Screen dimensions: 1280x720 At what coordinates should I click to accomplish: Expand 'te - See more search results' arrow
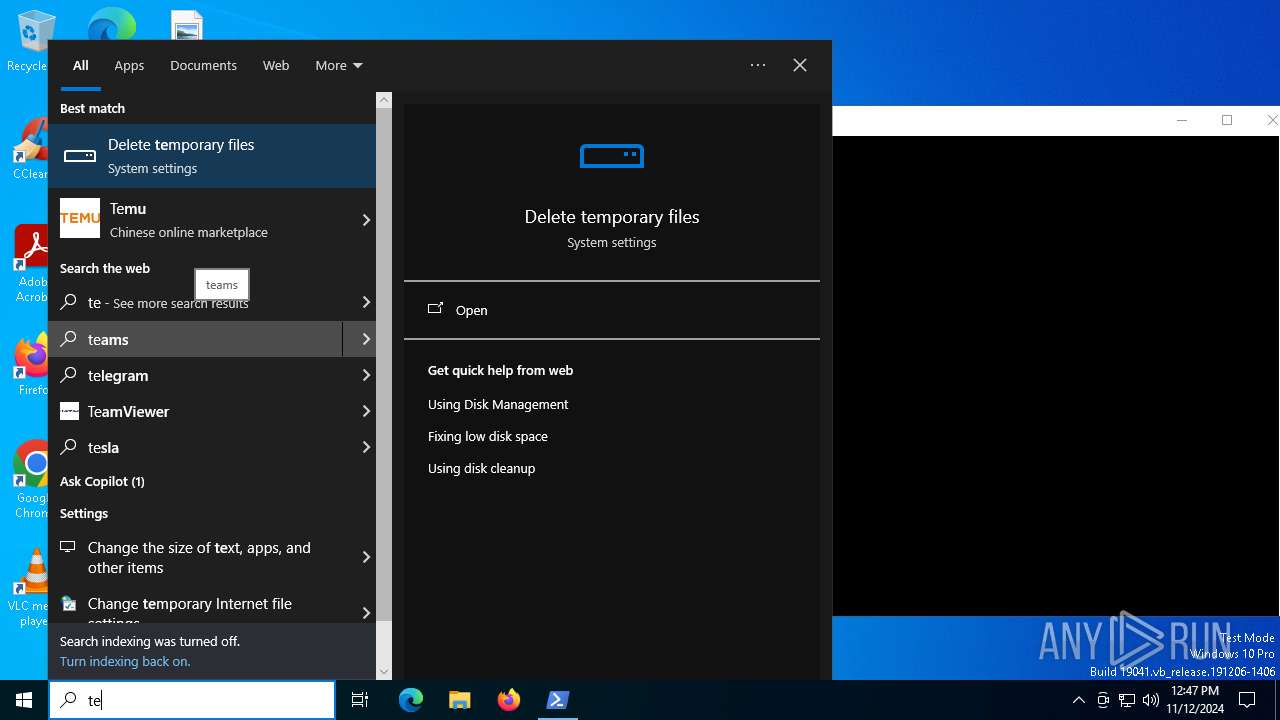(366, 302)
